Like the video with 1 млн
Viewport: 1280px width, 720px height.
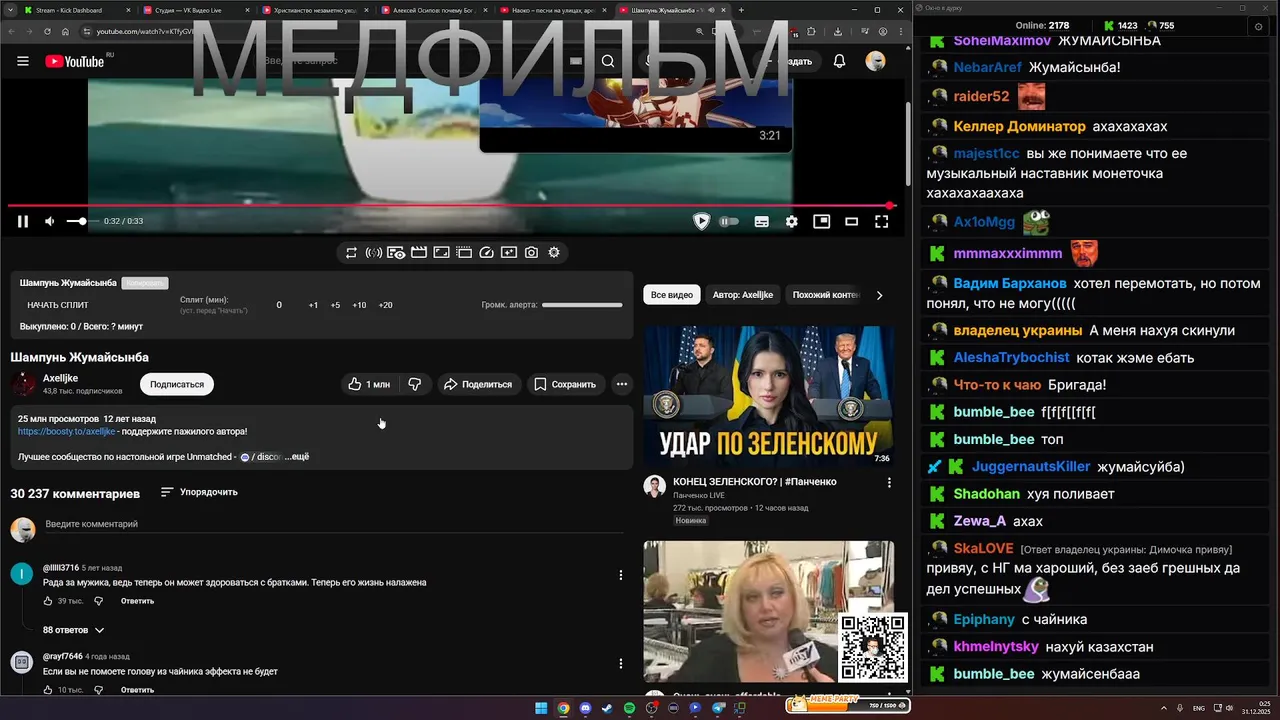[369, 384]
